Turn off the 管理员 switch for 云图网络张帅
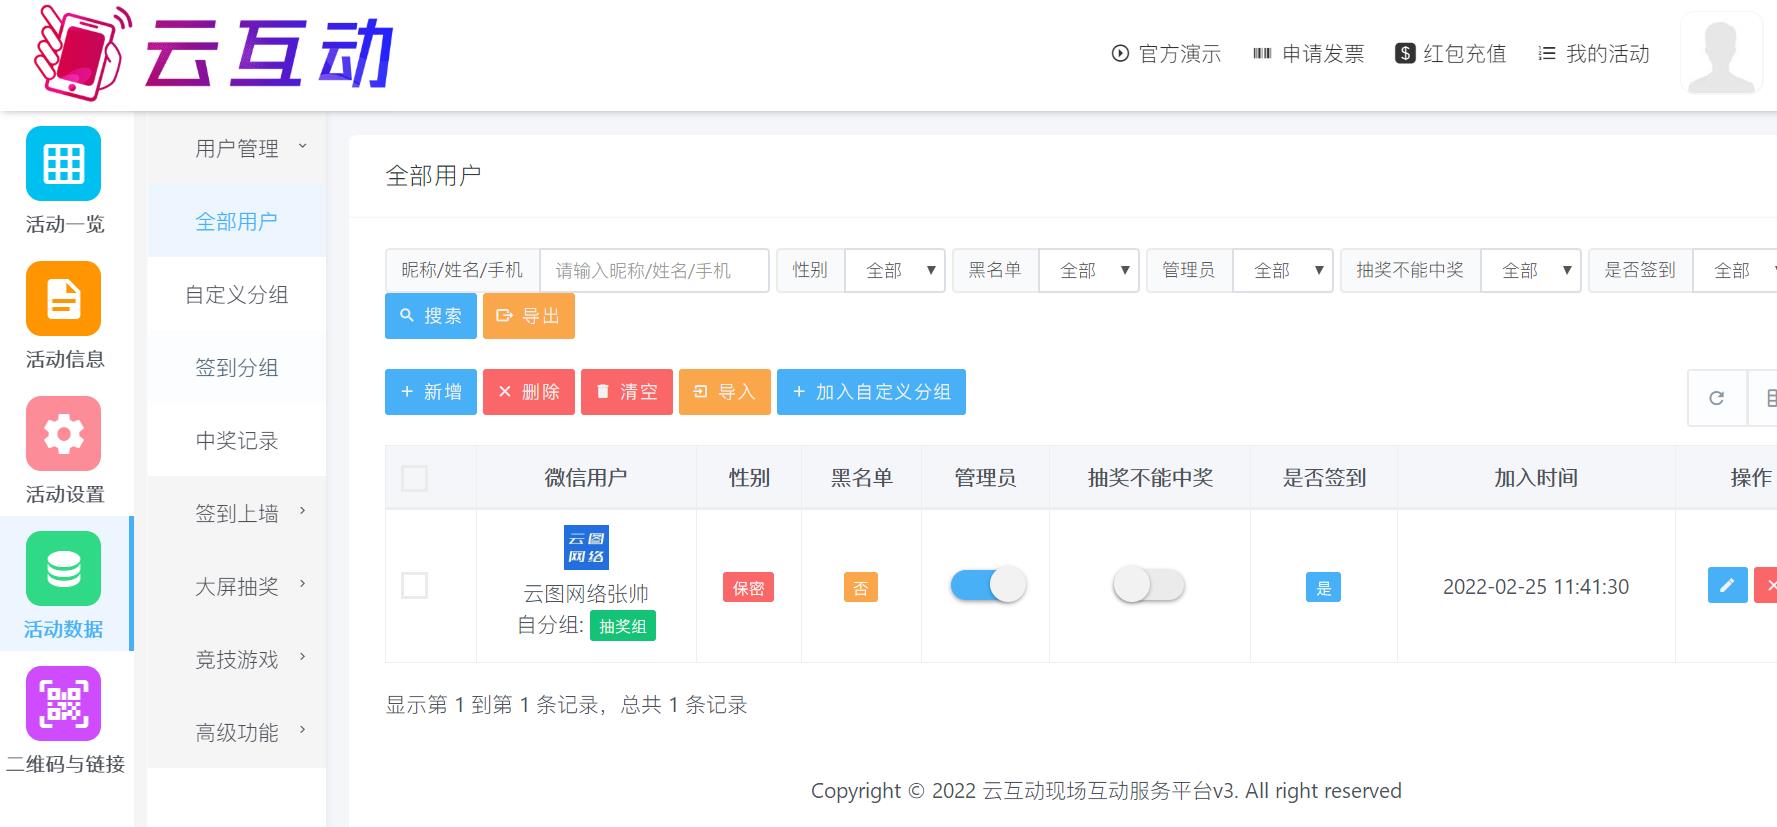 pyautogui.click(x=988, y=585)
